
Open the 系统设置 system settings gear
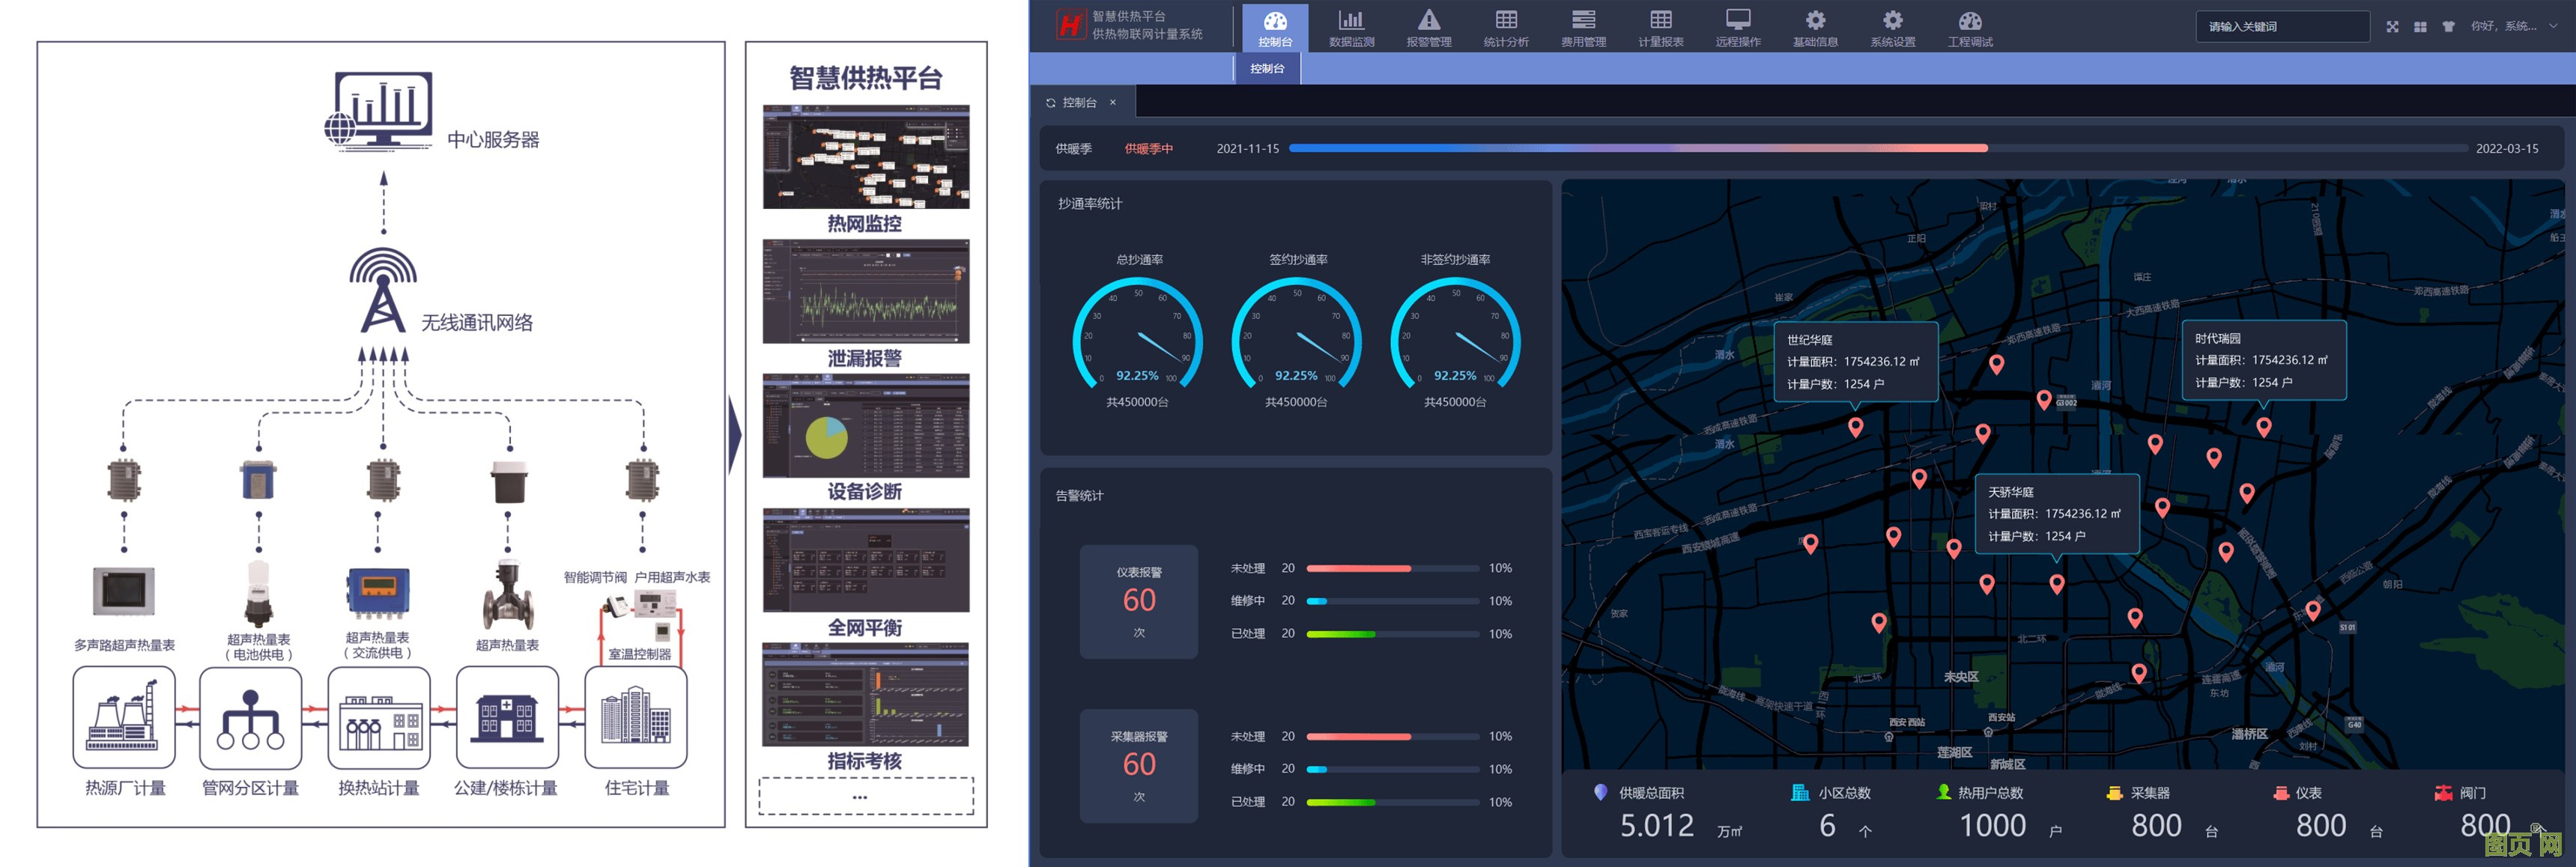point(1892,21)
